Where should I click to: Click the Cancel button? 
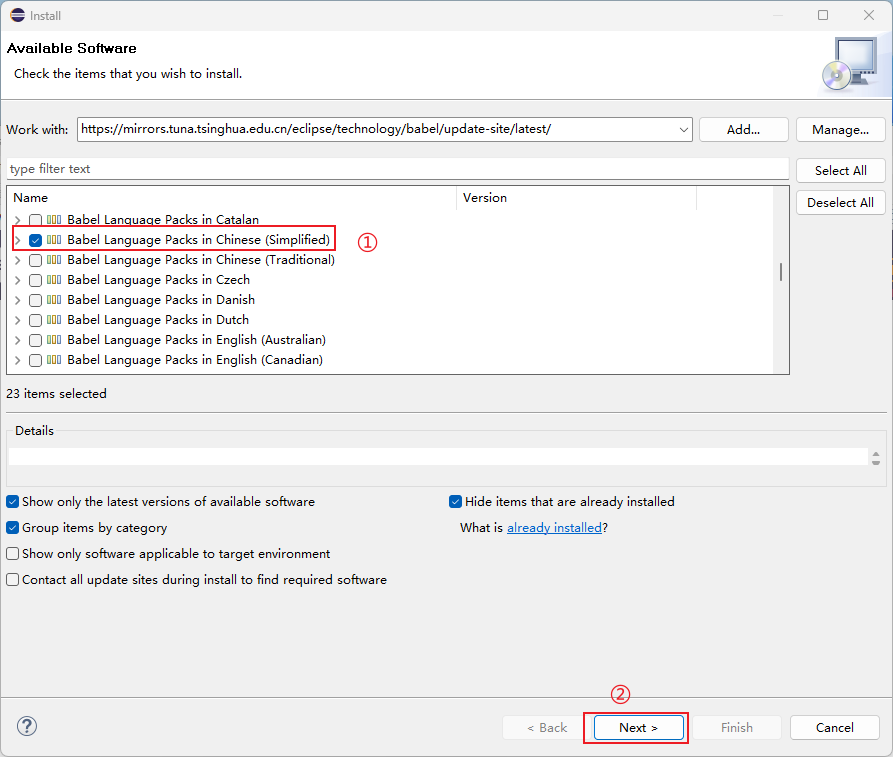point(835,728)
